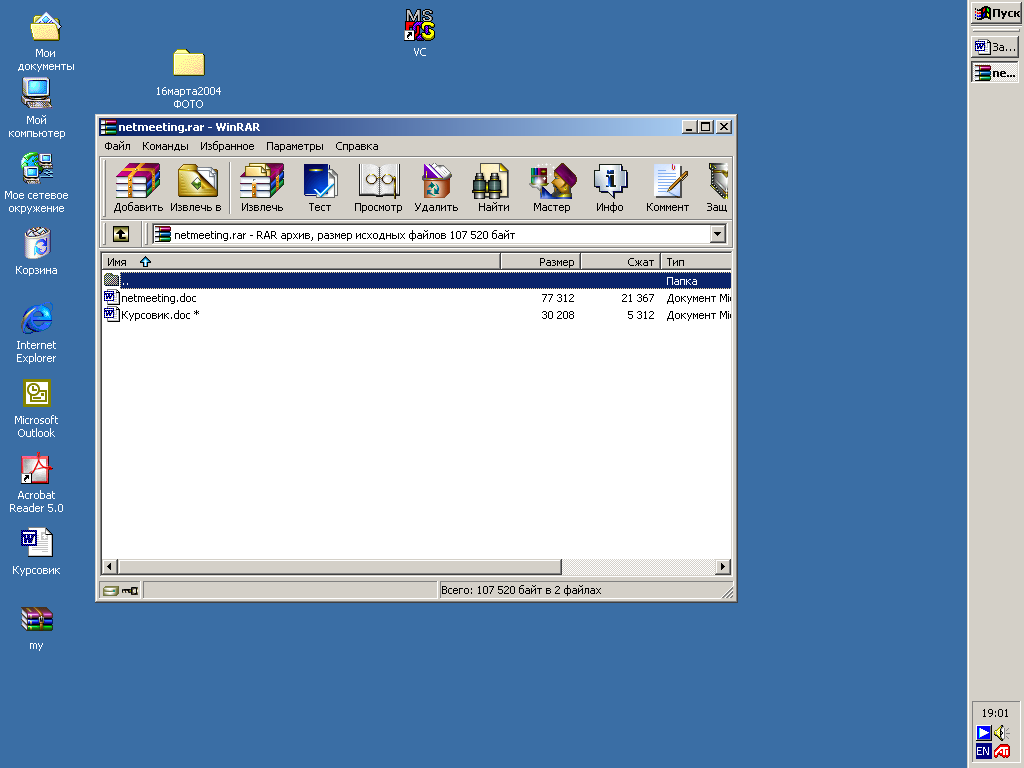1024x768 pixels.
Task: Select the '..' parent folder row
Action: point(417,281)
